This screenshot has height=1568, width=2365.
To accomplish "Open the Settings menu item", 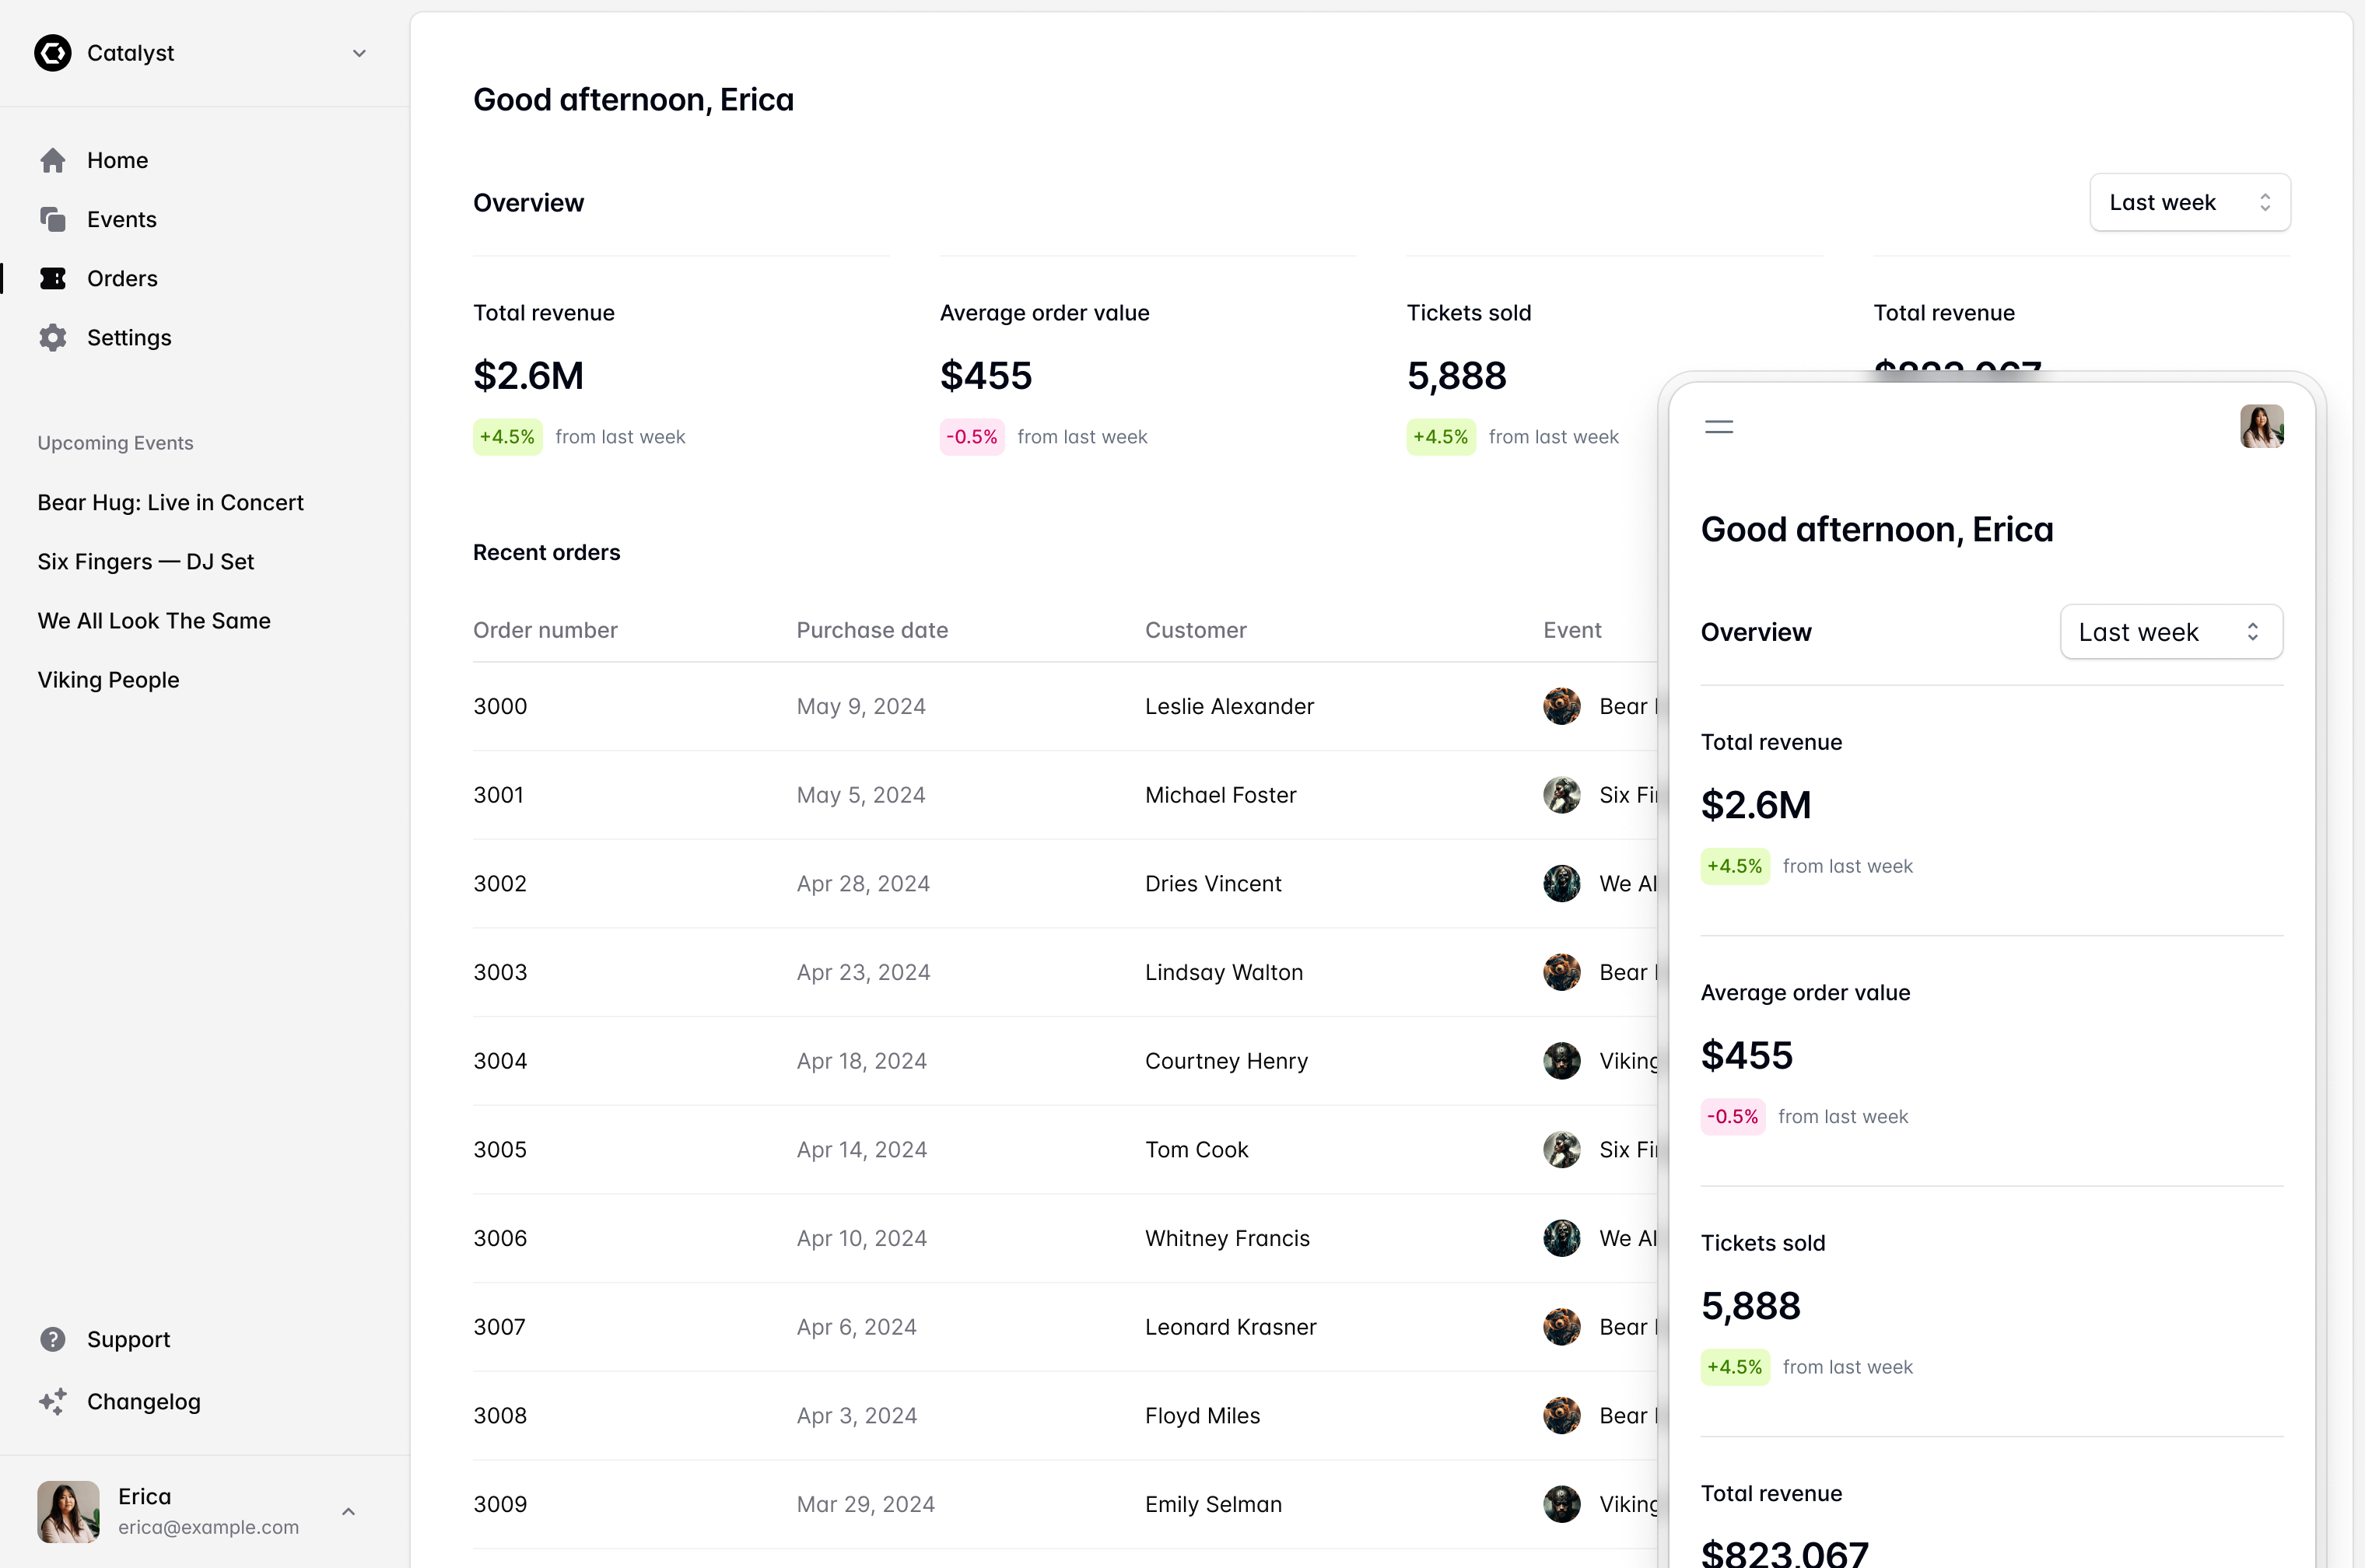I will tap(129, 338).
